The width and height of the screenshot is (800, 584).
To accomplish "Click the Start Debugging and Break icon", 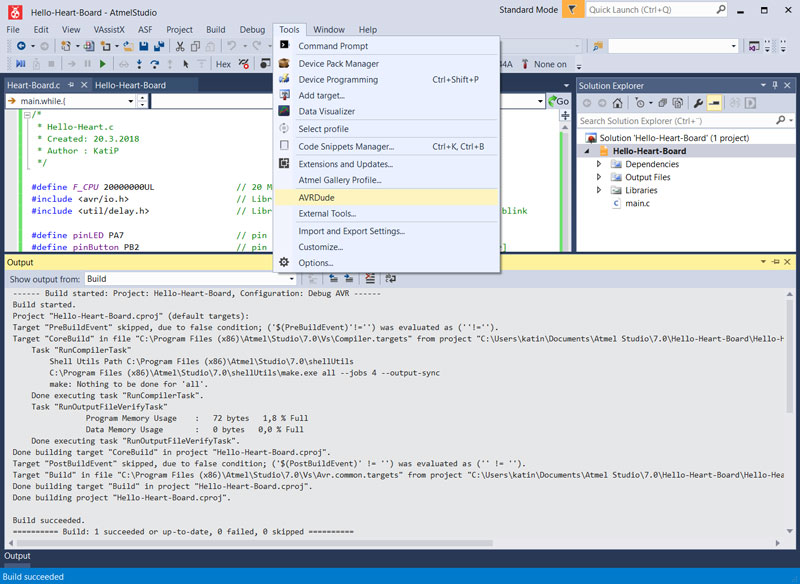I will (x=20, y=64).
